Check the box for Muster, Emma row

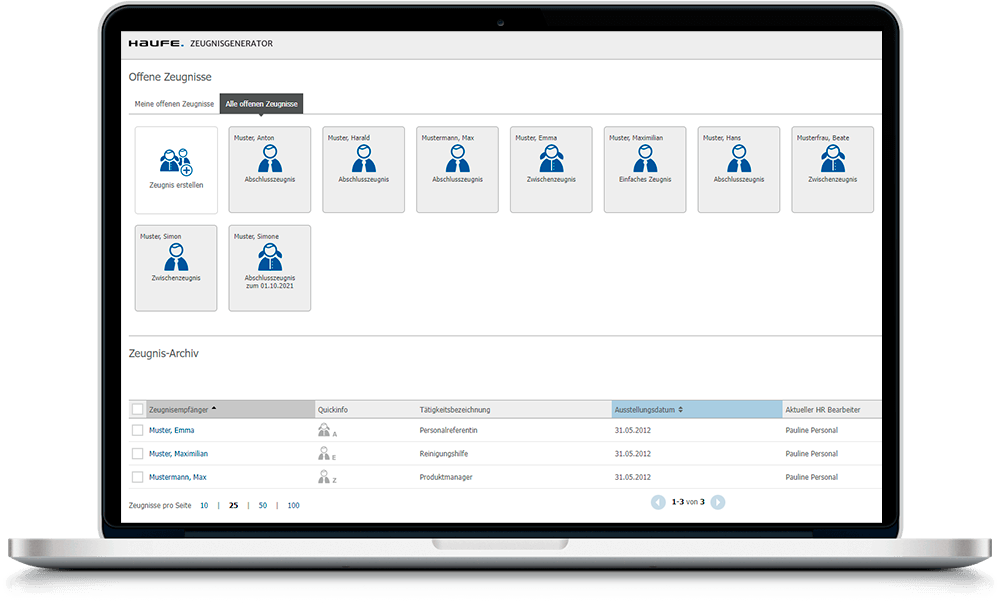pyautogui.click(x=137, y=431)
